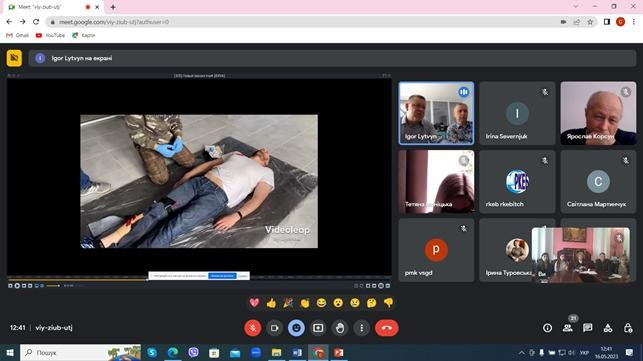Send a sad face reaction
643x361 pixels.
pyautogui.click(x=355, y=303)
